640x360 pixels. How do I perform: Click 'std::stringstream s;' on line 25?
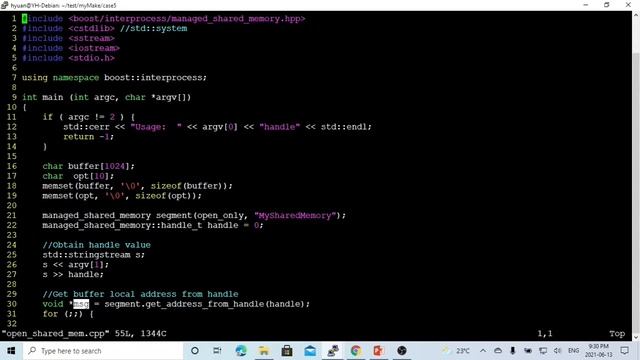click(93, 255)
